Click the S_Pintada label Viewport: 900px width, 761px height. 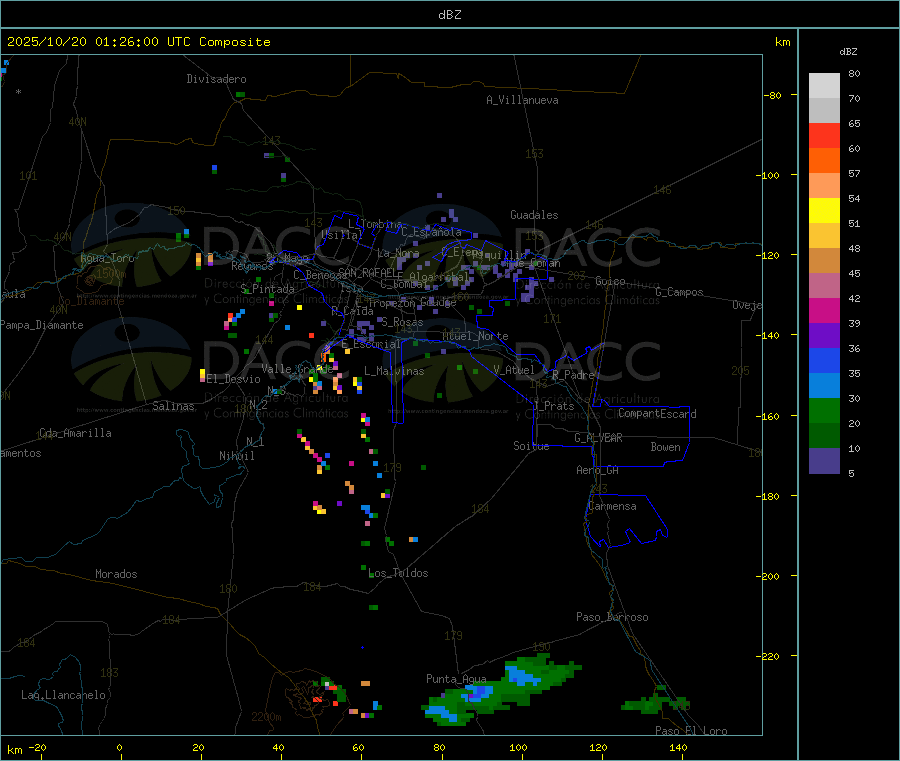(x=267, y=289)
